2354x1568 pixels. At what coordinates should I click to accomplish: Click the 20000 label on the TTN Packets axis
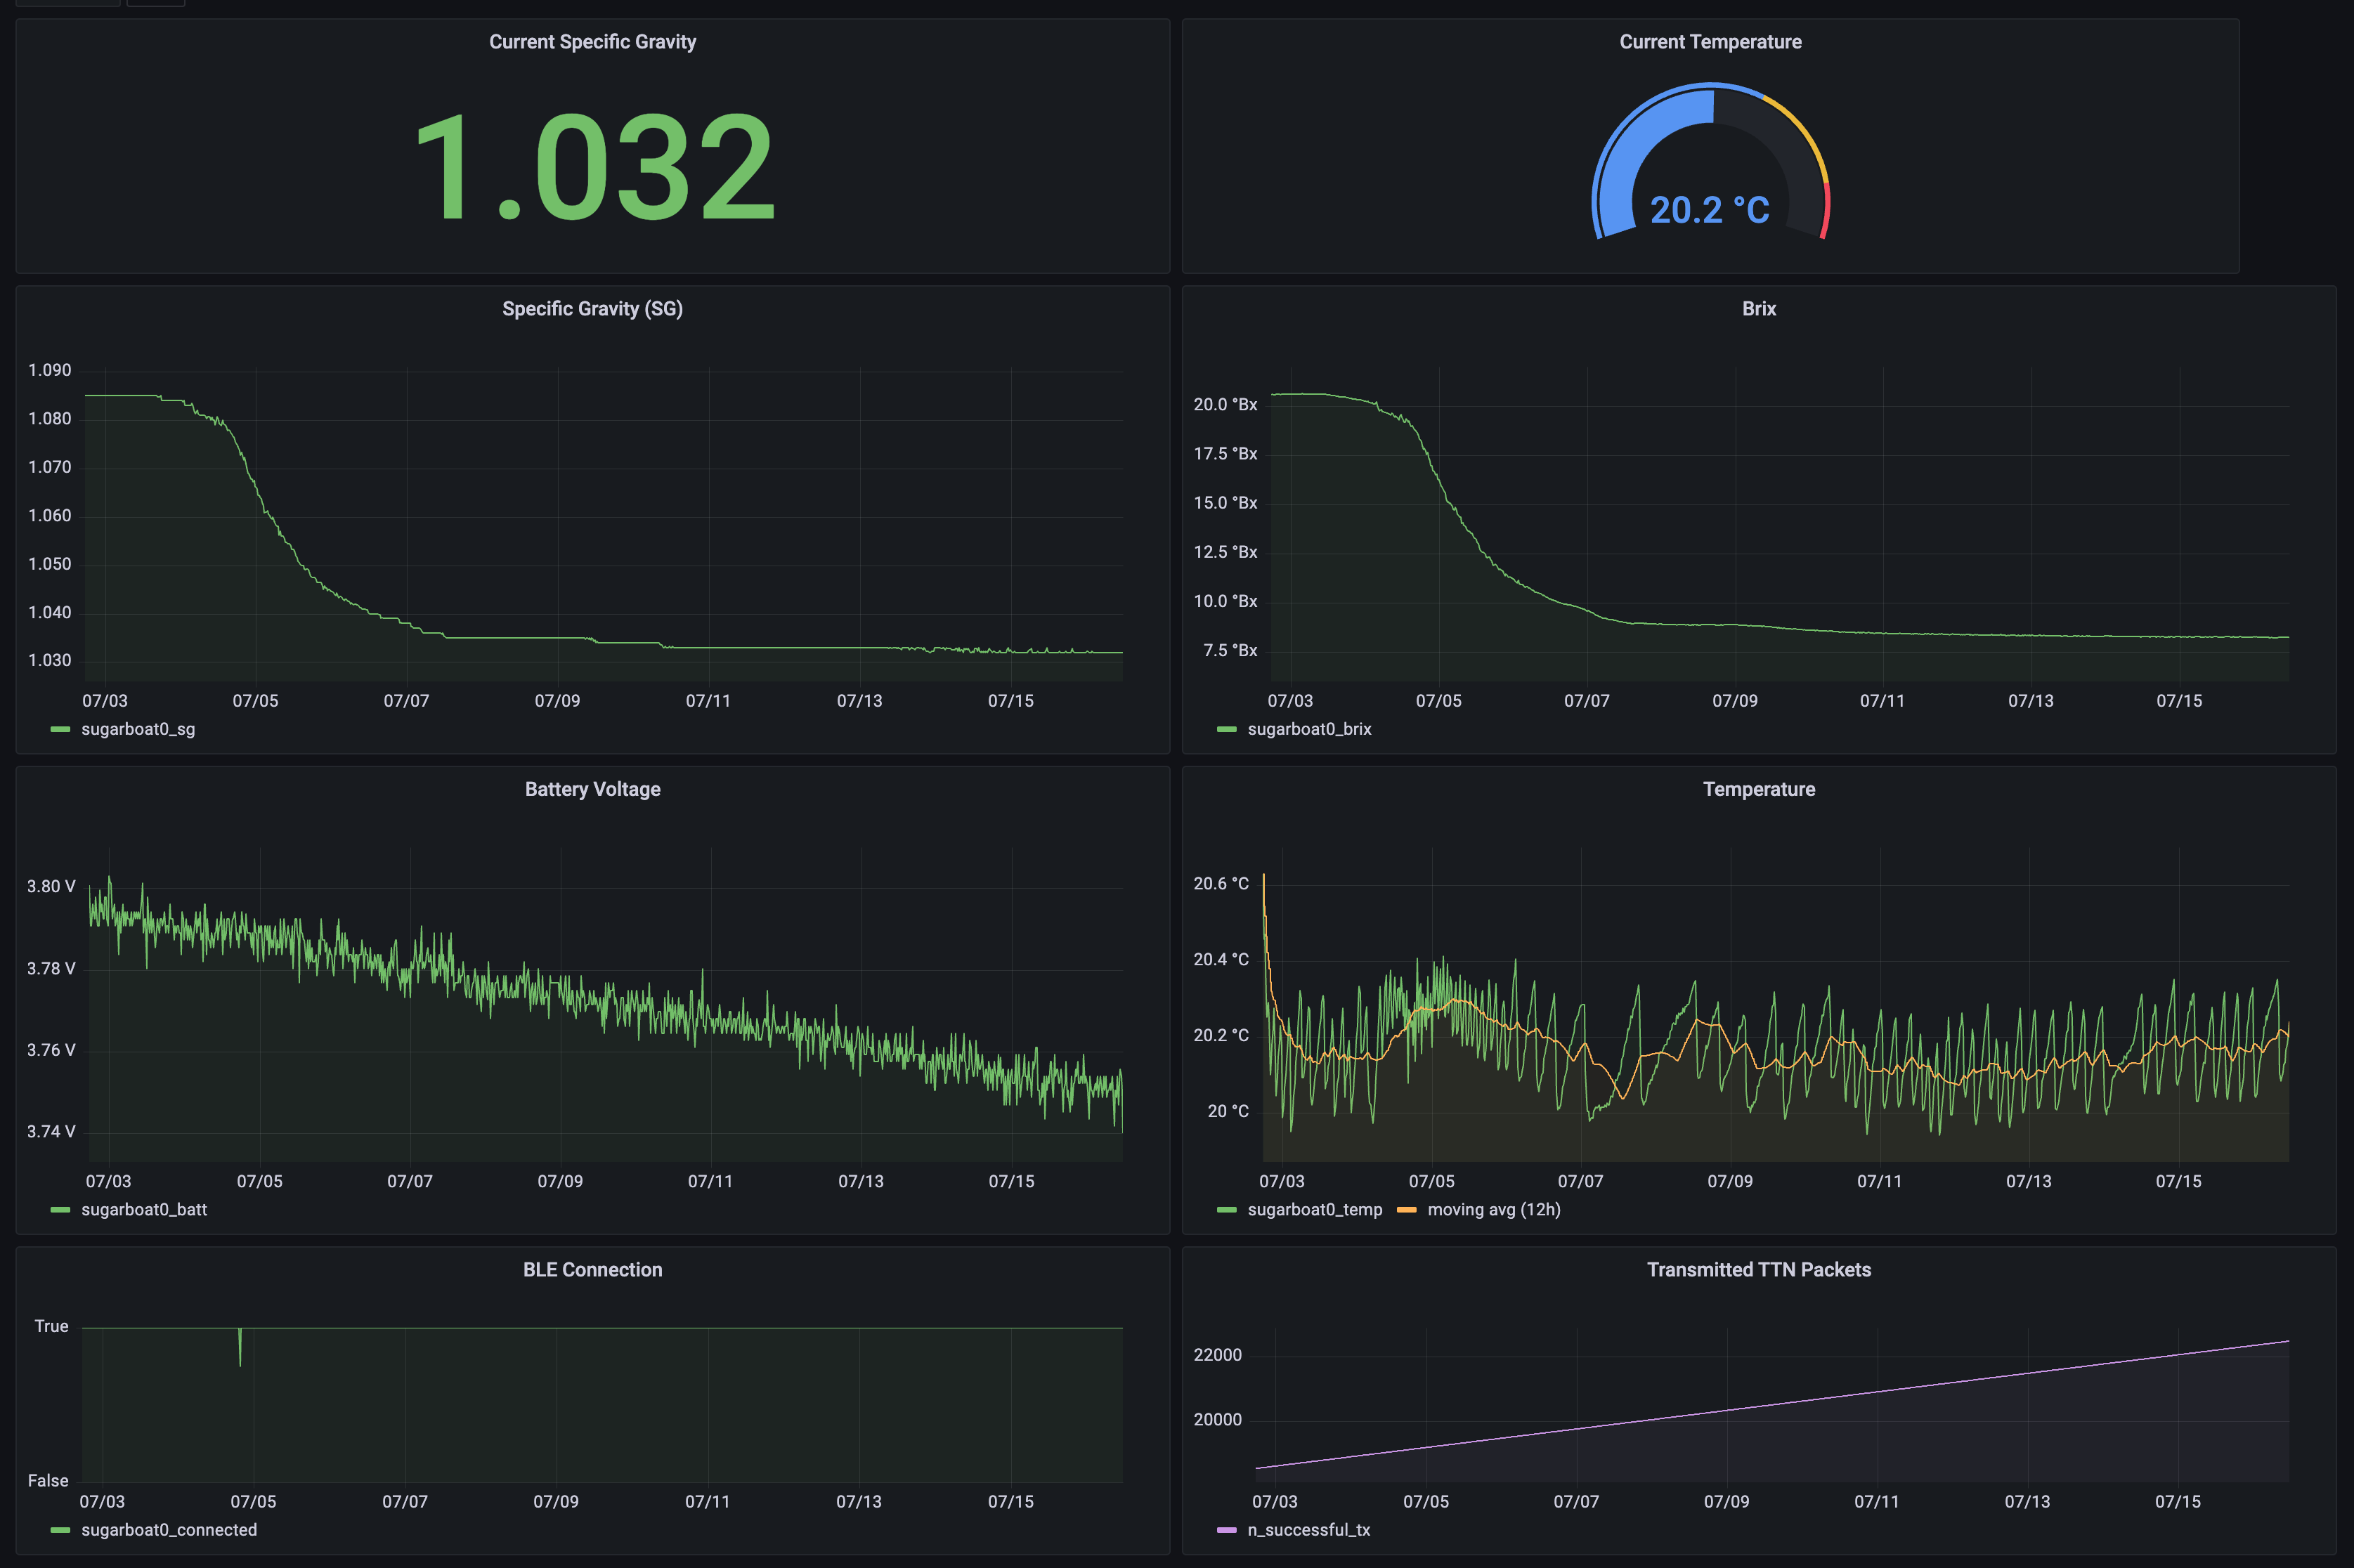click(1217, 1419)
